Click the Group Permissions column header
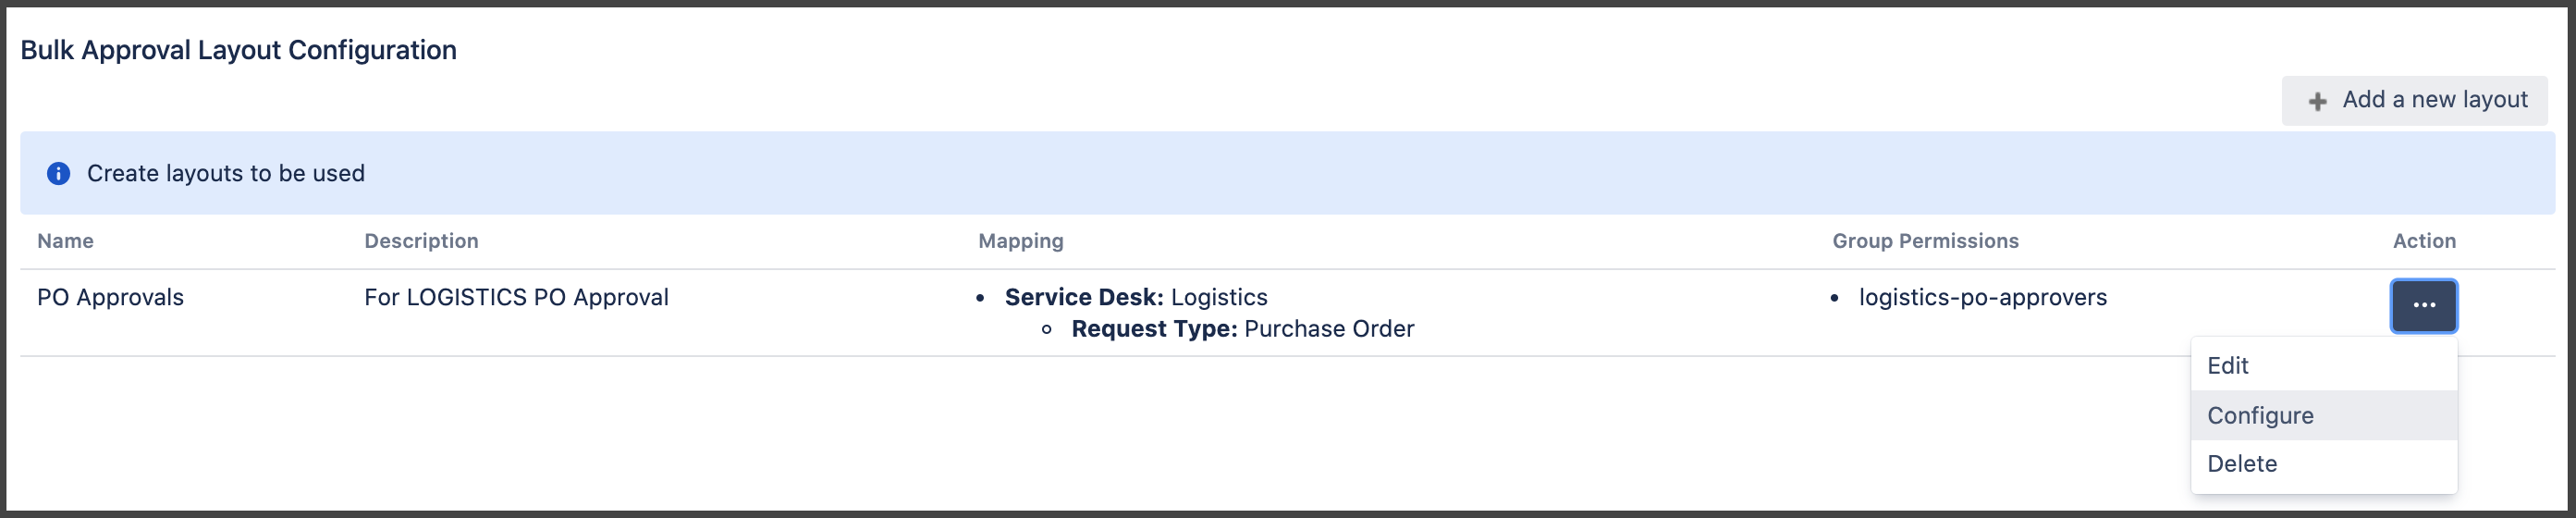This screenshot has height=518, width=2576. pos(1925,241)
